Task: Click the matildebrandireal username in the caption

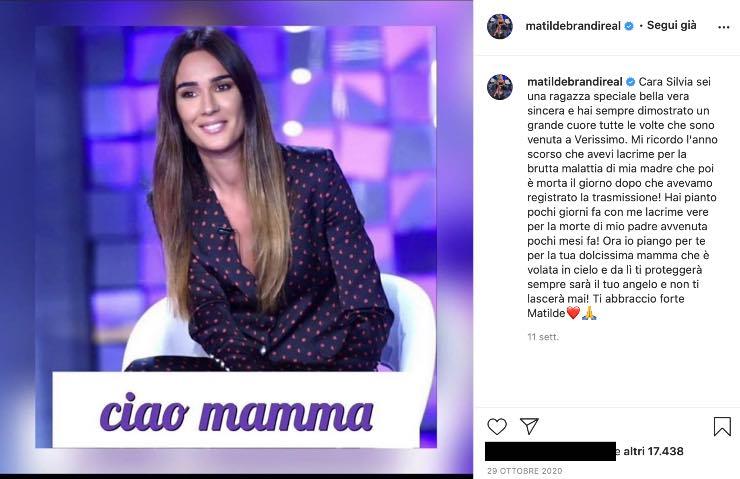Action: pos(575,82)
